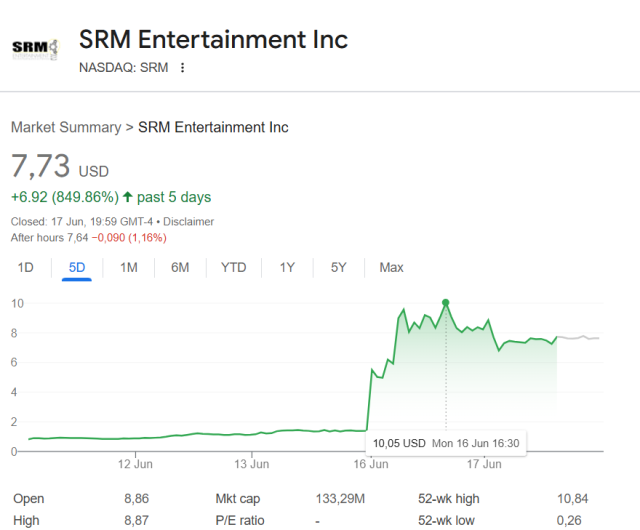Viewport: 640px width, 530px height.
Task: Click the +6.92 (849.86%) change text
Action: (65, 197)
